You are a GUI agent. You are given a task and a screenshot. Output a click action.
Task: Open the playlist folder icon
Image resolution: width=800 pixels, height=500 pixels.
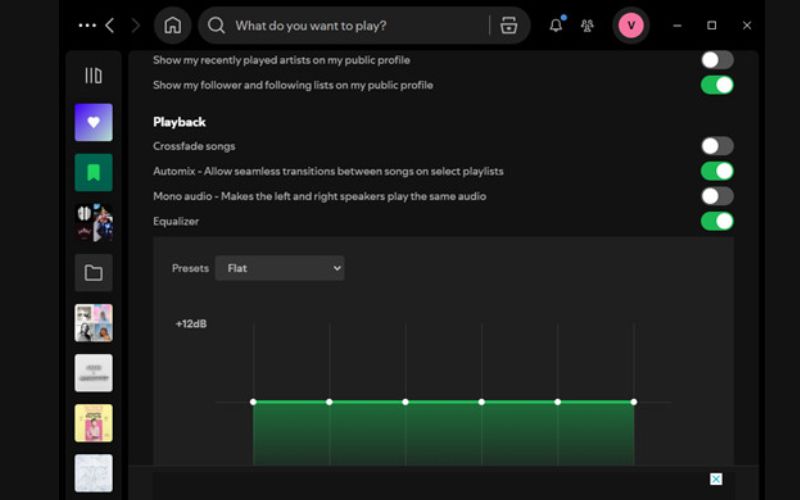(x=93, y=272)
